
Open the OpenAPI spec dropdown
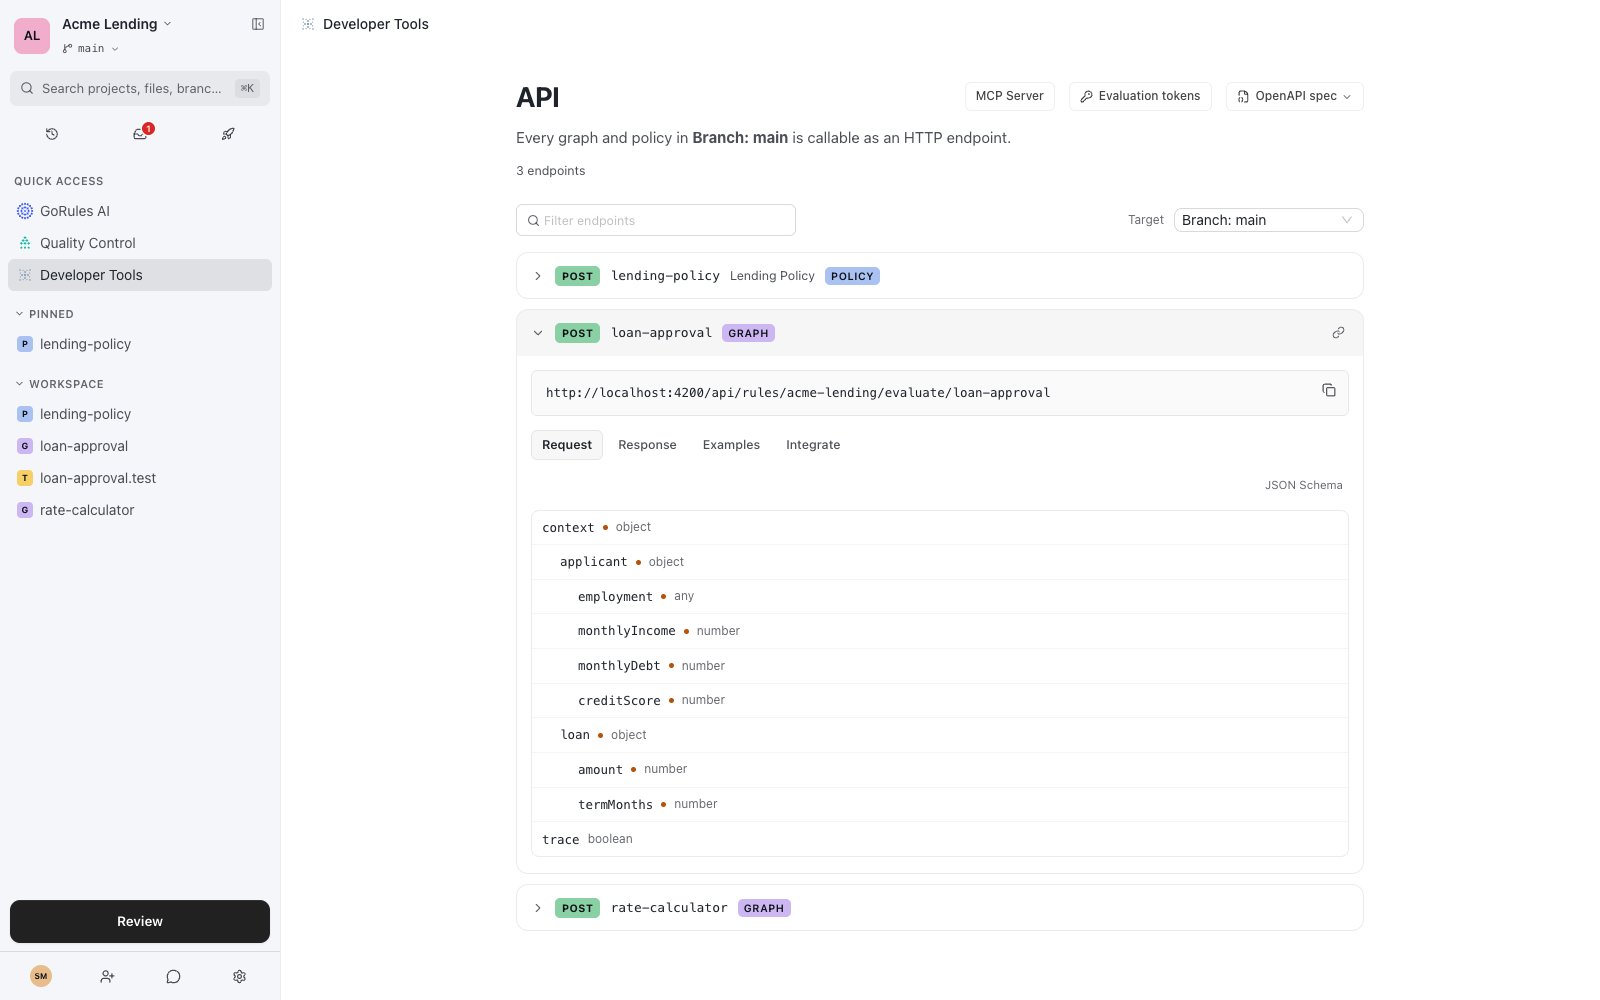click(1294, 96)
